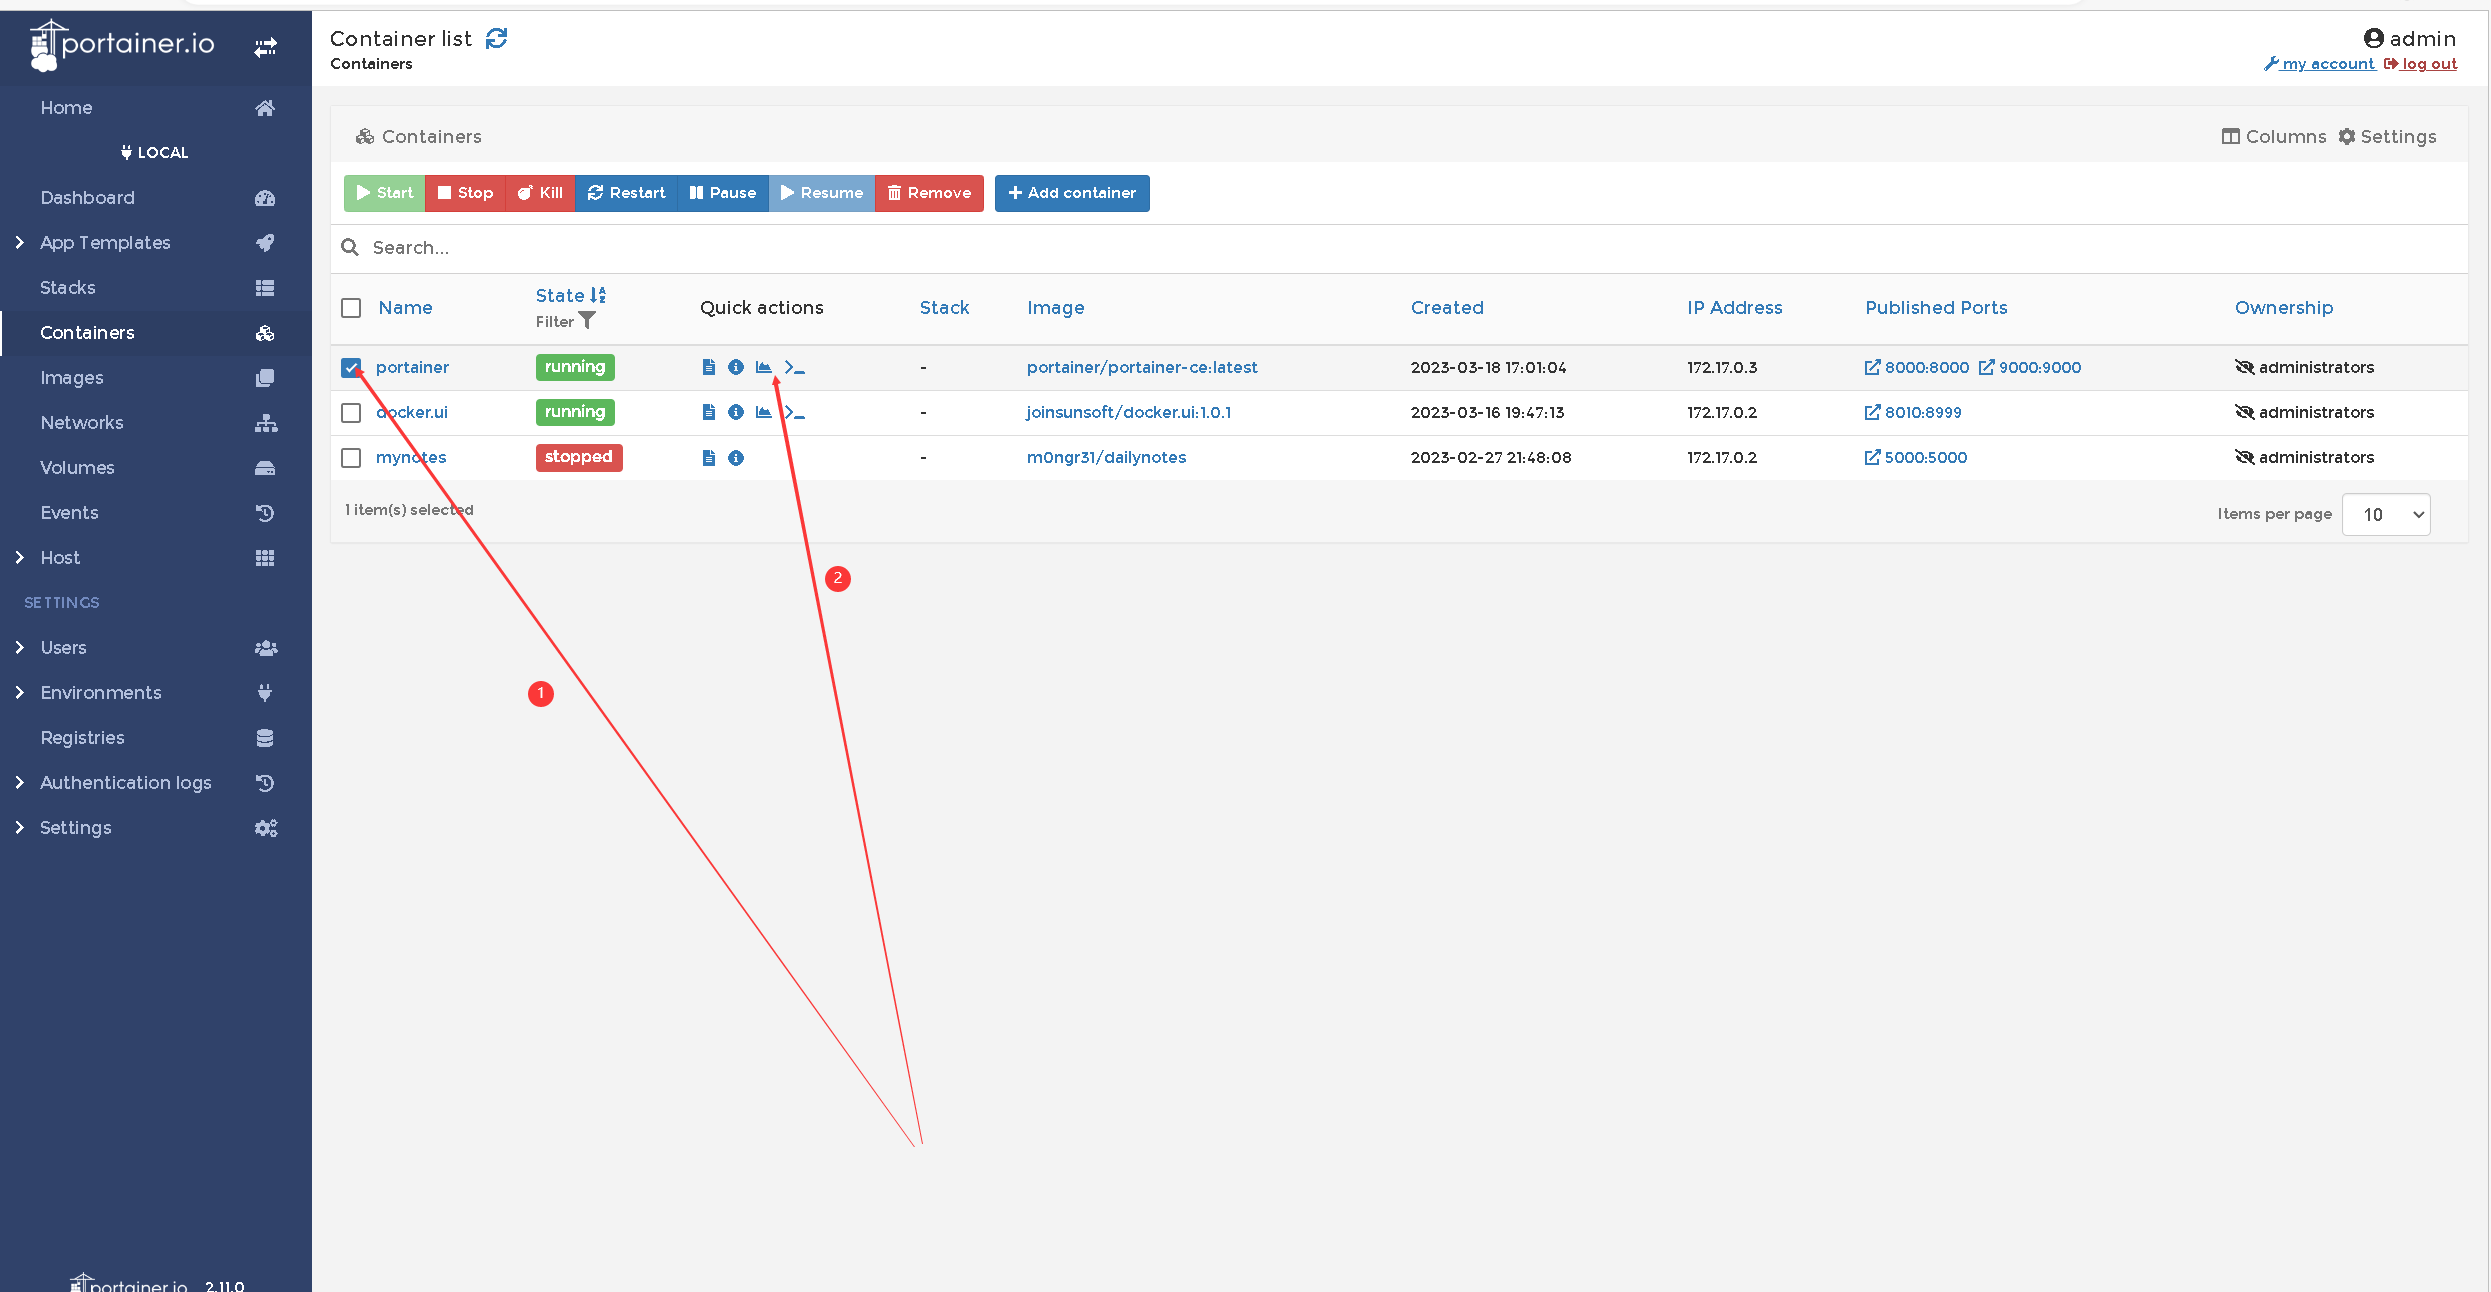This screenshot has height=1292, width=2491.
Task: Open stats for portainer container
Action: [x=763, y=367]
